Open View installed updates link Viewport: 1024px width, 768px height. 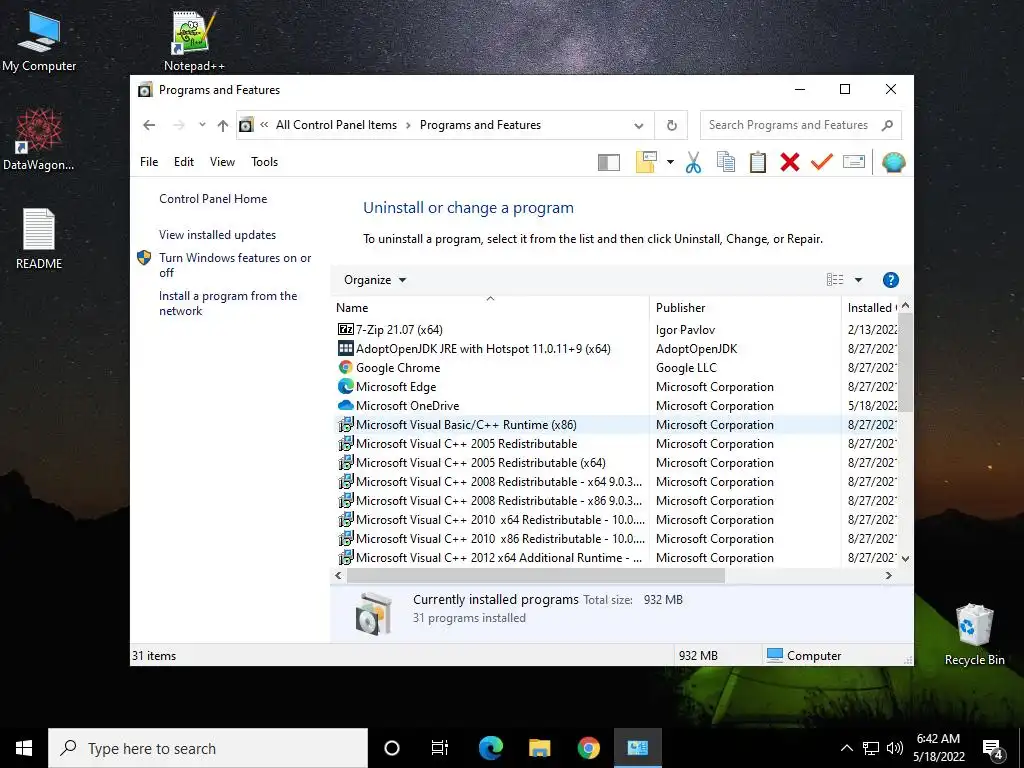click(217, 235)
